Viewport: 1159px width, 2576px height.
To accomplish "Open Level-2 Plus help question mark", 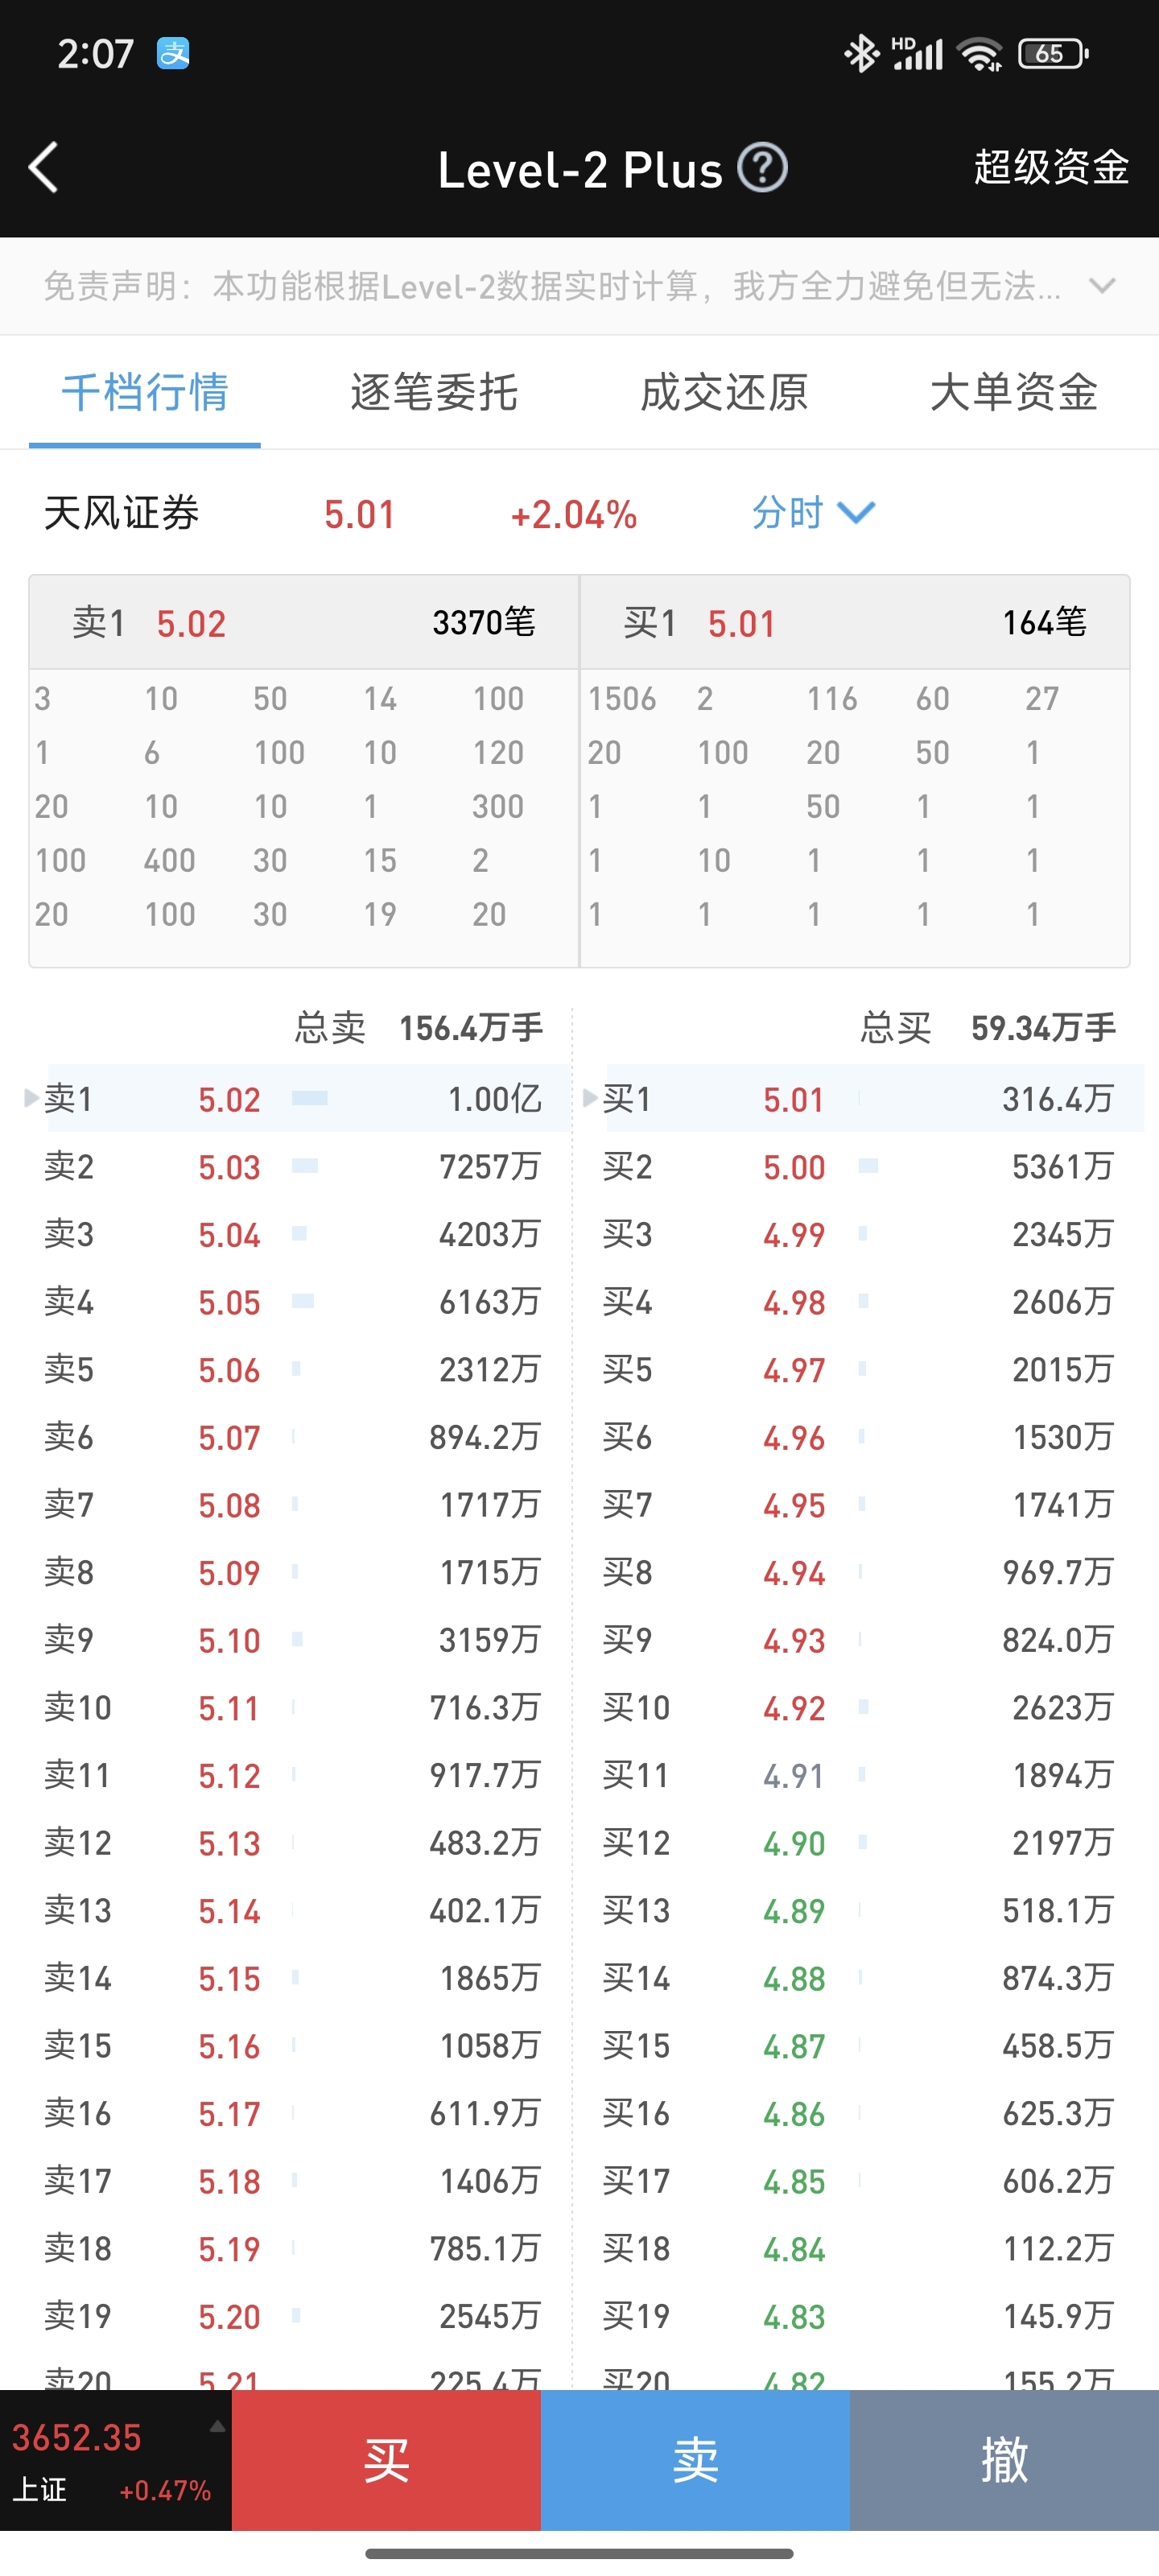I will 763,168.
